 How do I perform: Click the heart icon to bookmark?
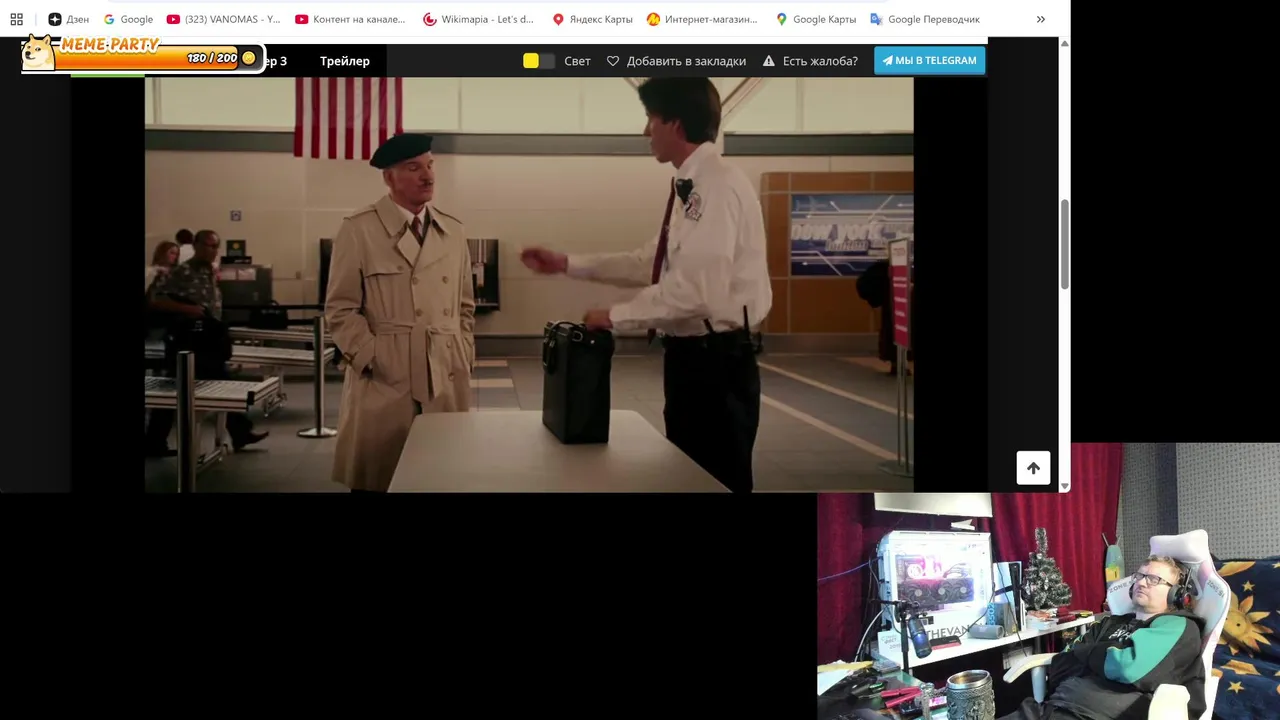tap(613, 61)
